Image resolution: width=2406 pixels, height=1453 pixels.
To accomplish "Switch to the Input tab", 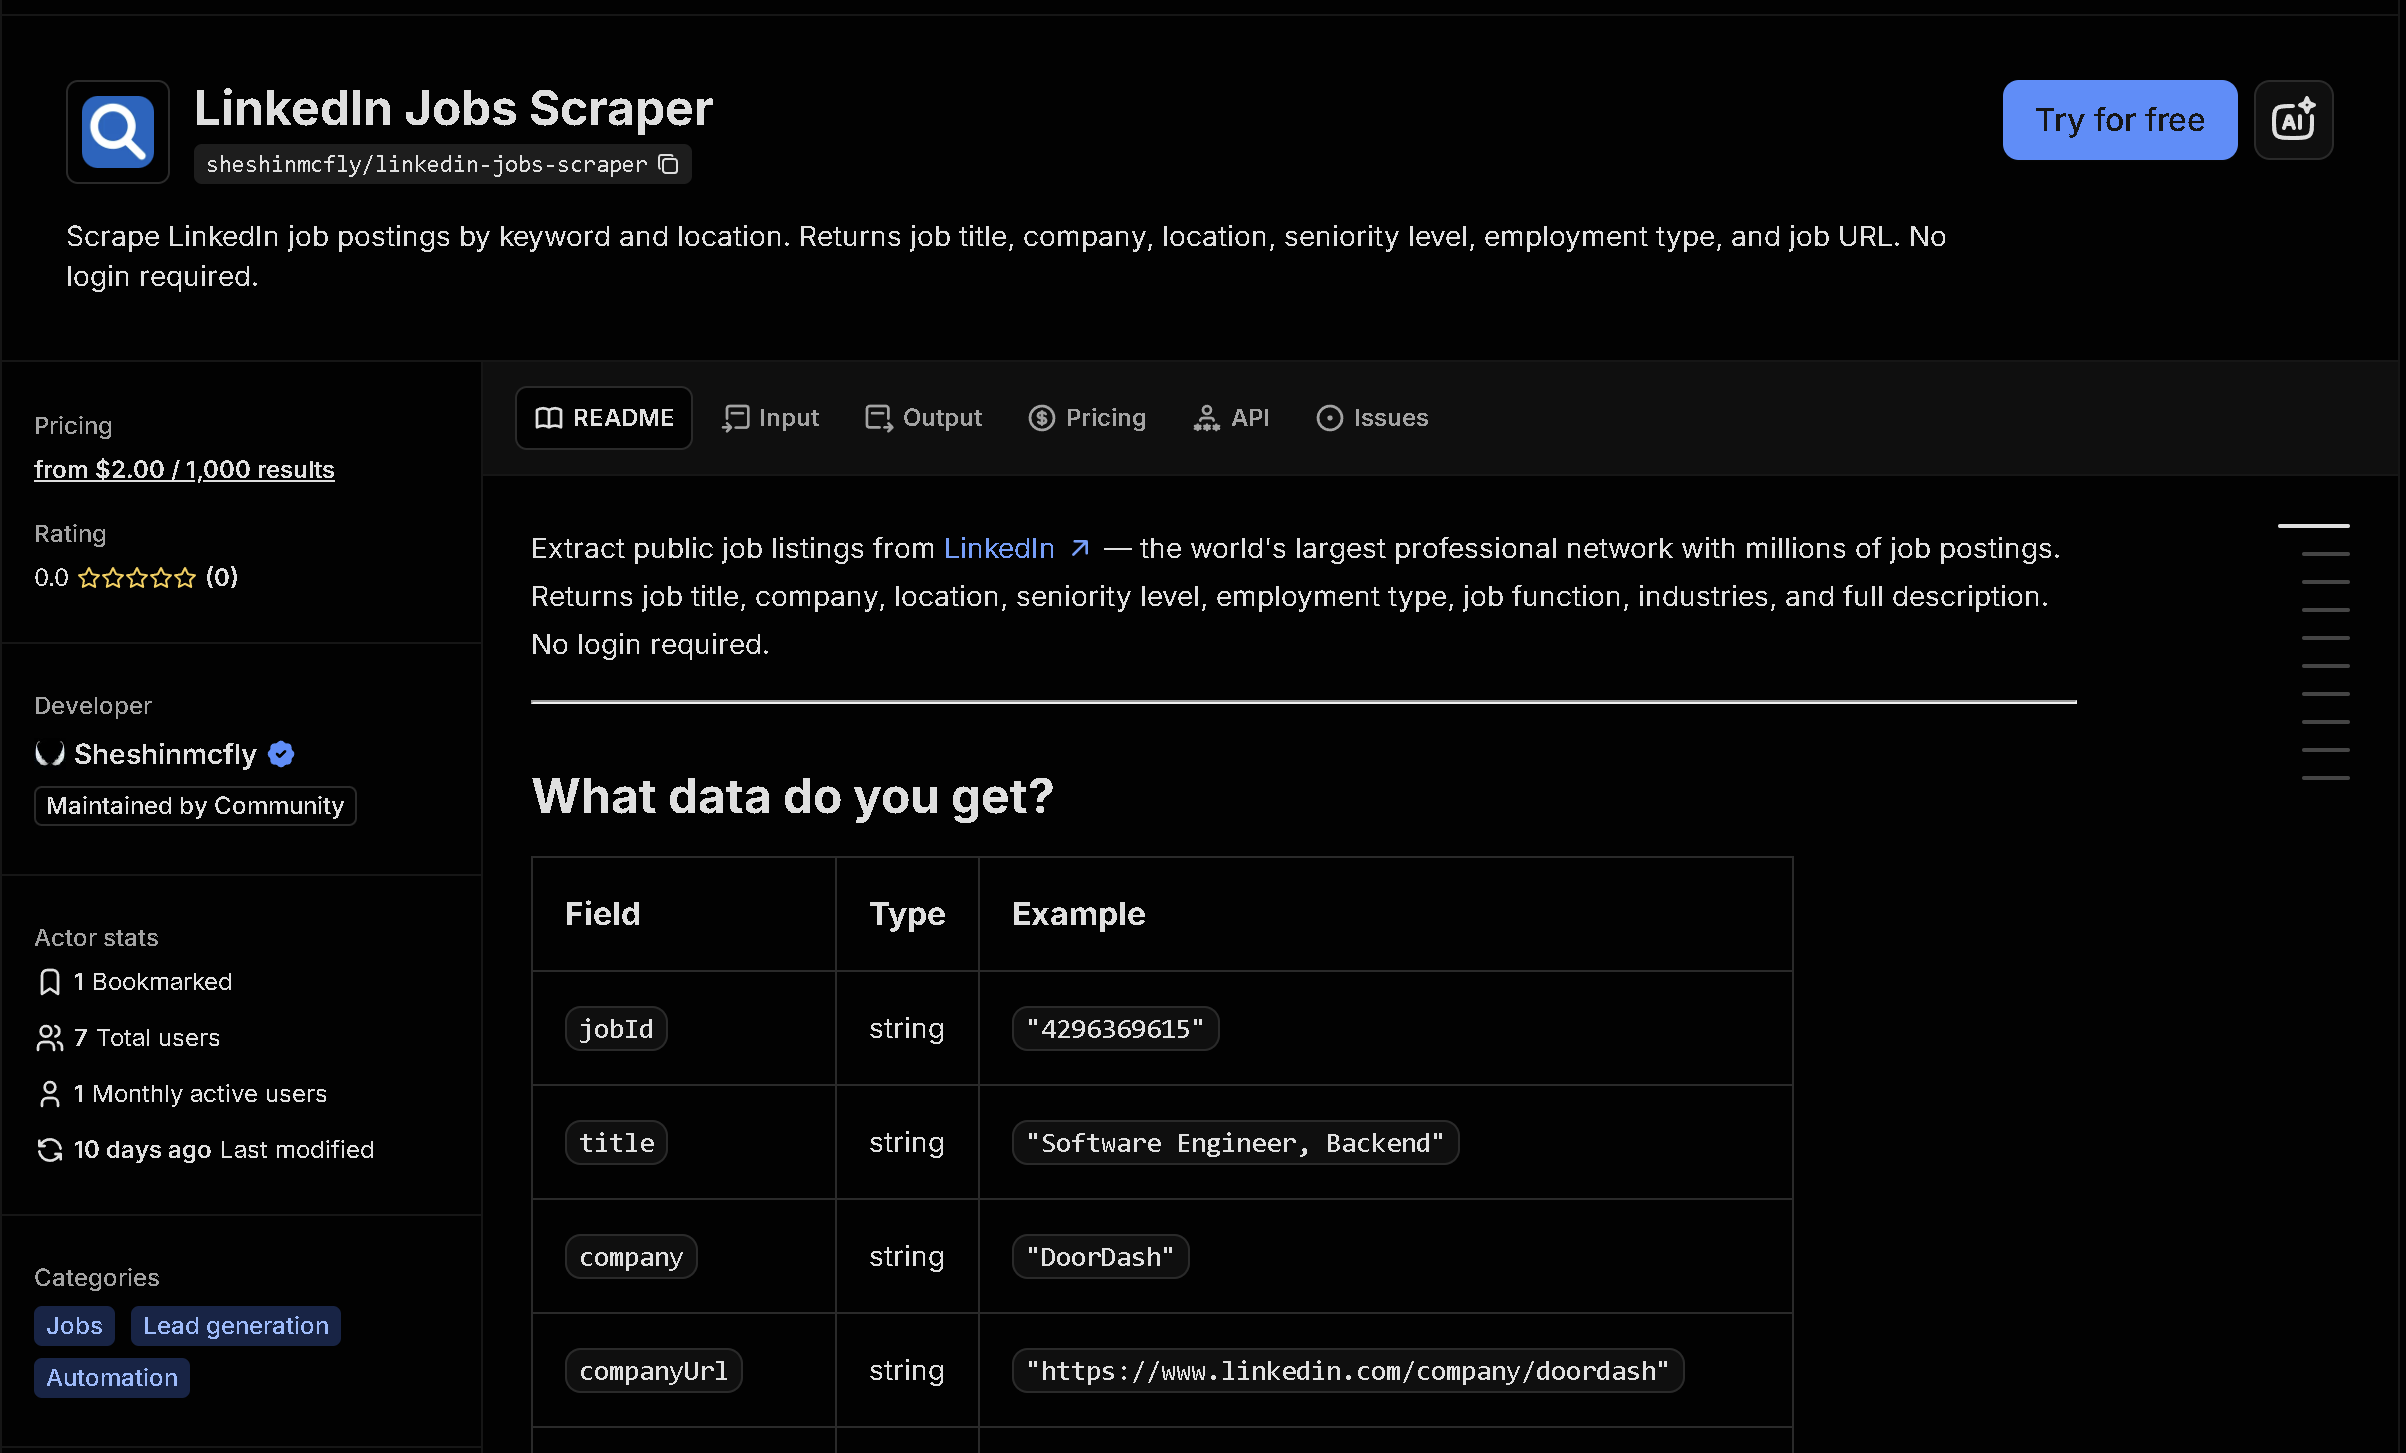I will (x=771, y=418).
